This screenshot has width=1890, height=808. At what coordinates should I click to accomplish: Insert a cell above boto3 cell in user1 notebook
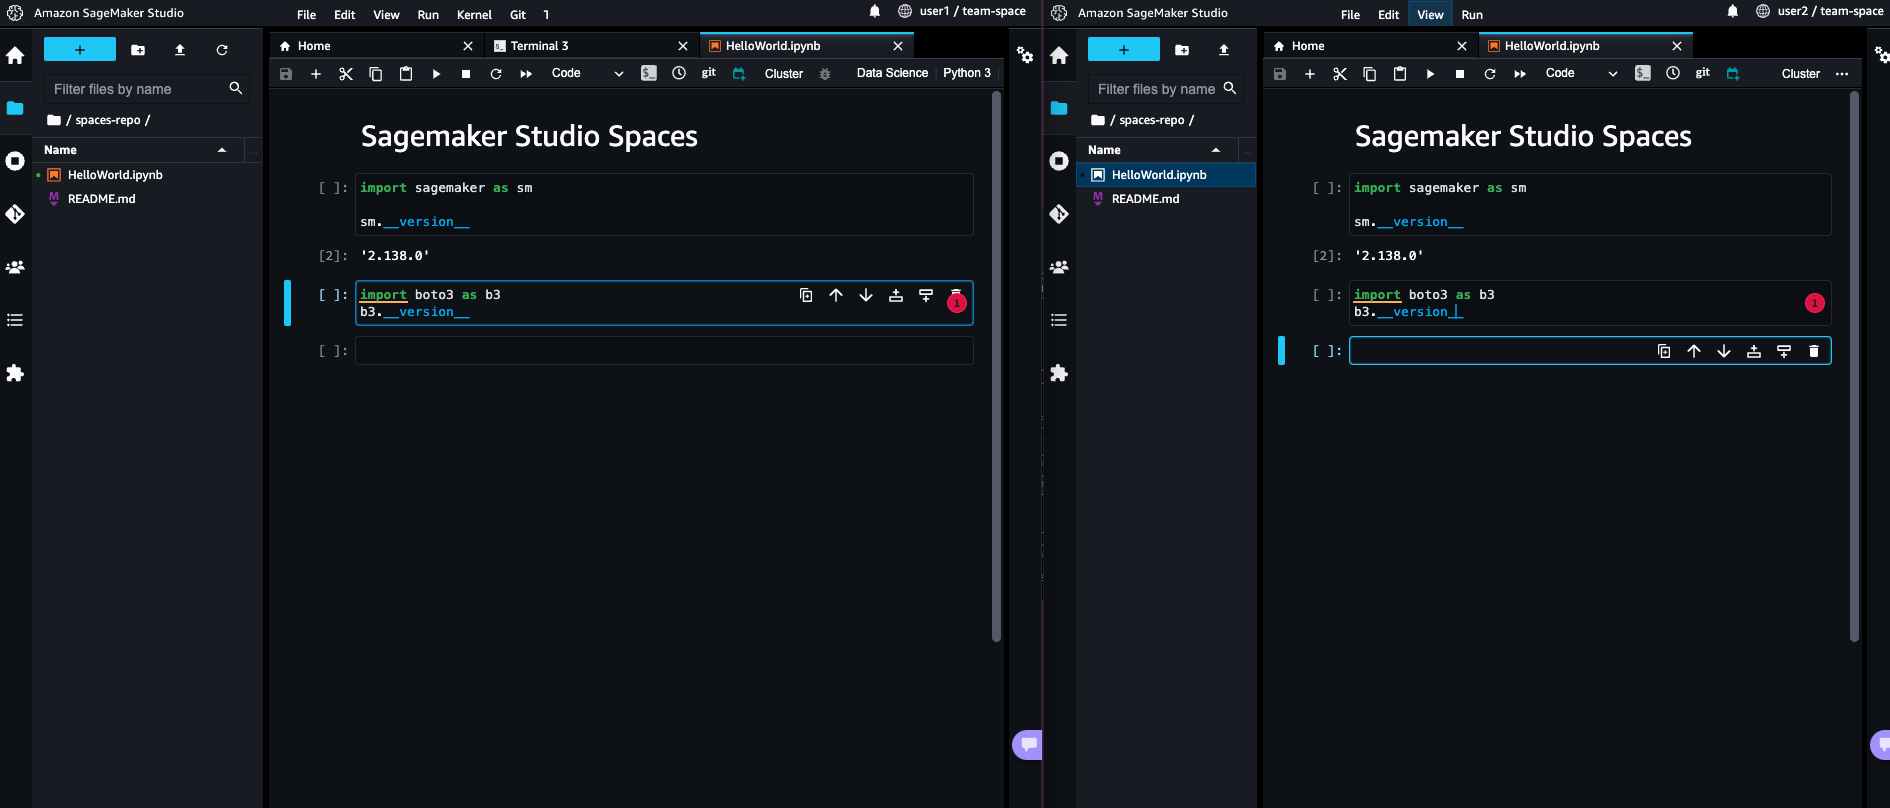(x=896, y=295)
